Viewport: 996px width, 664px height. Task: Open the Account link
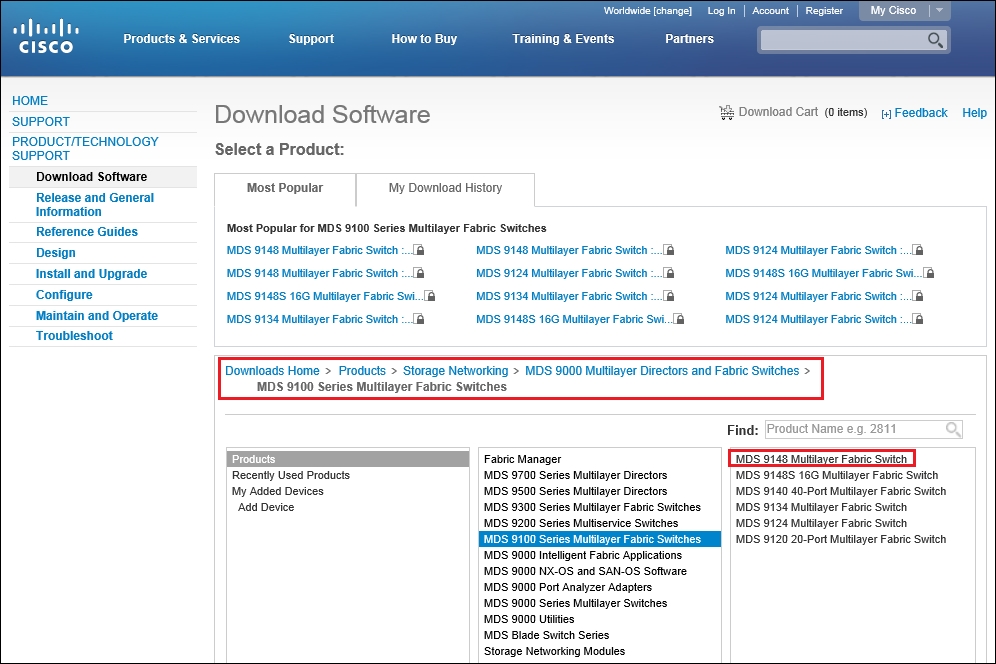[x=770, y=11]
